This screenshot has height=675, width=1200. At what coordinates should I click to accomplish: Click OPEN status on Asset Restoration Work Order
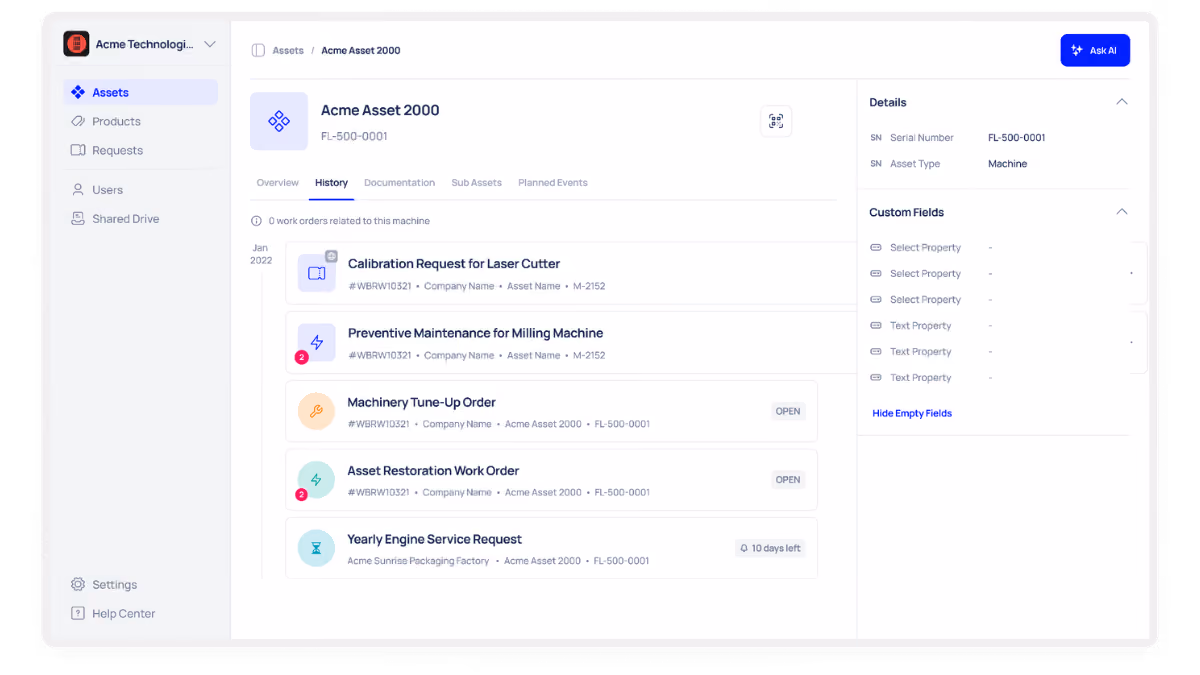(788, 479)
